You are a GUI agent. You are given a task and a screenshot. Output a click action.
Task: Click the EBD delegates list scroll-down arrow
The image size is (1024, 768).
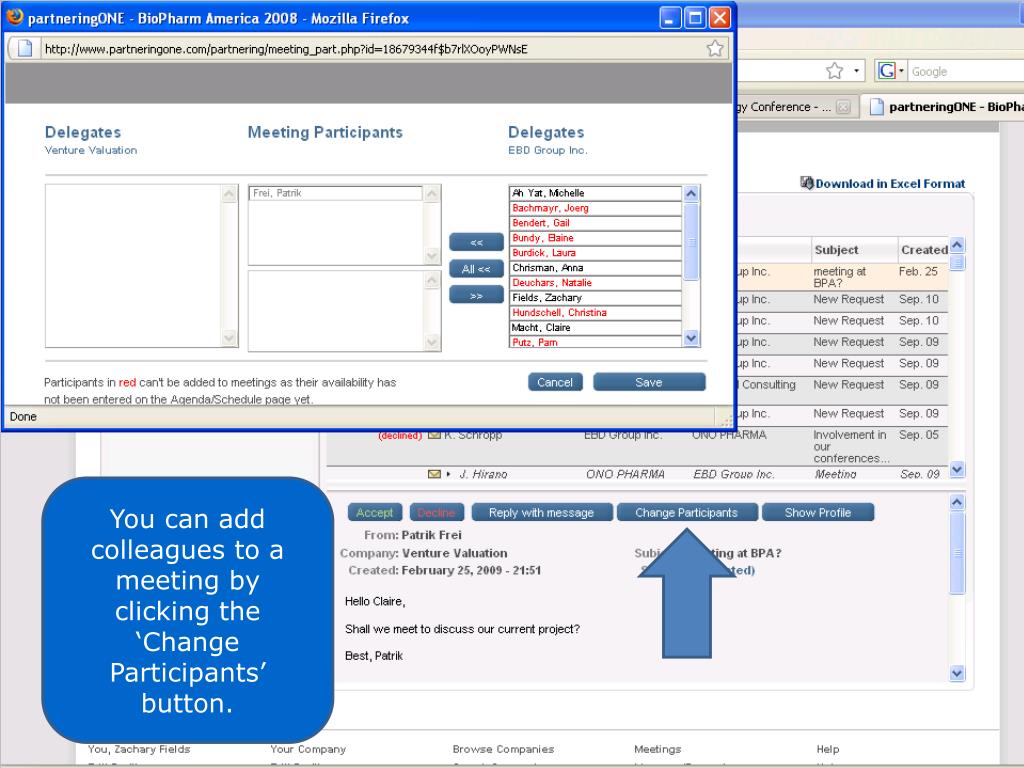tap(691, 338)
